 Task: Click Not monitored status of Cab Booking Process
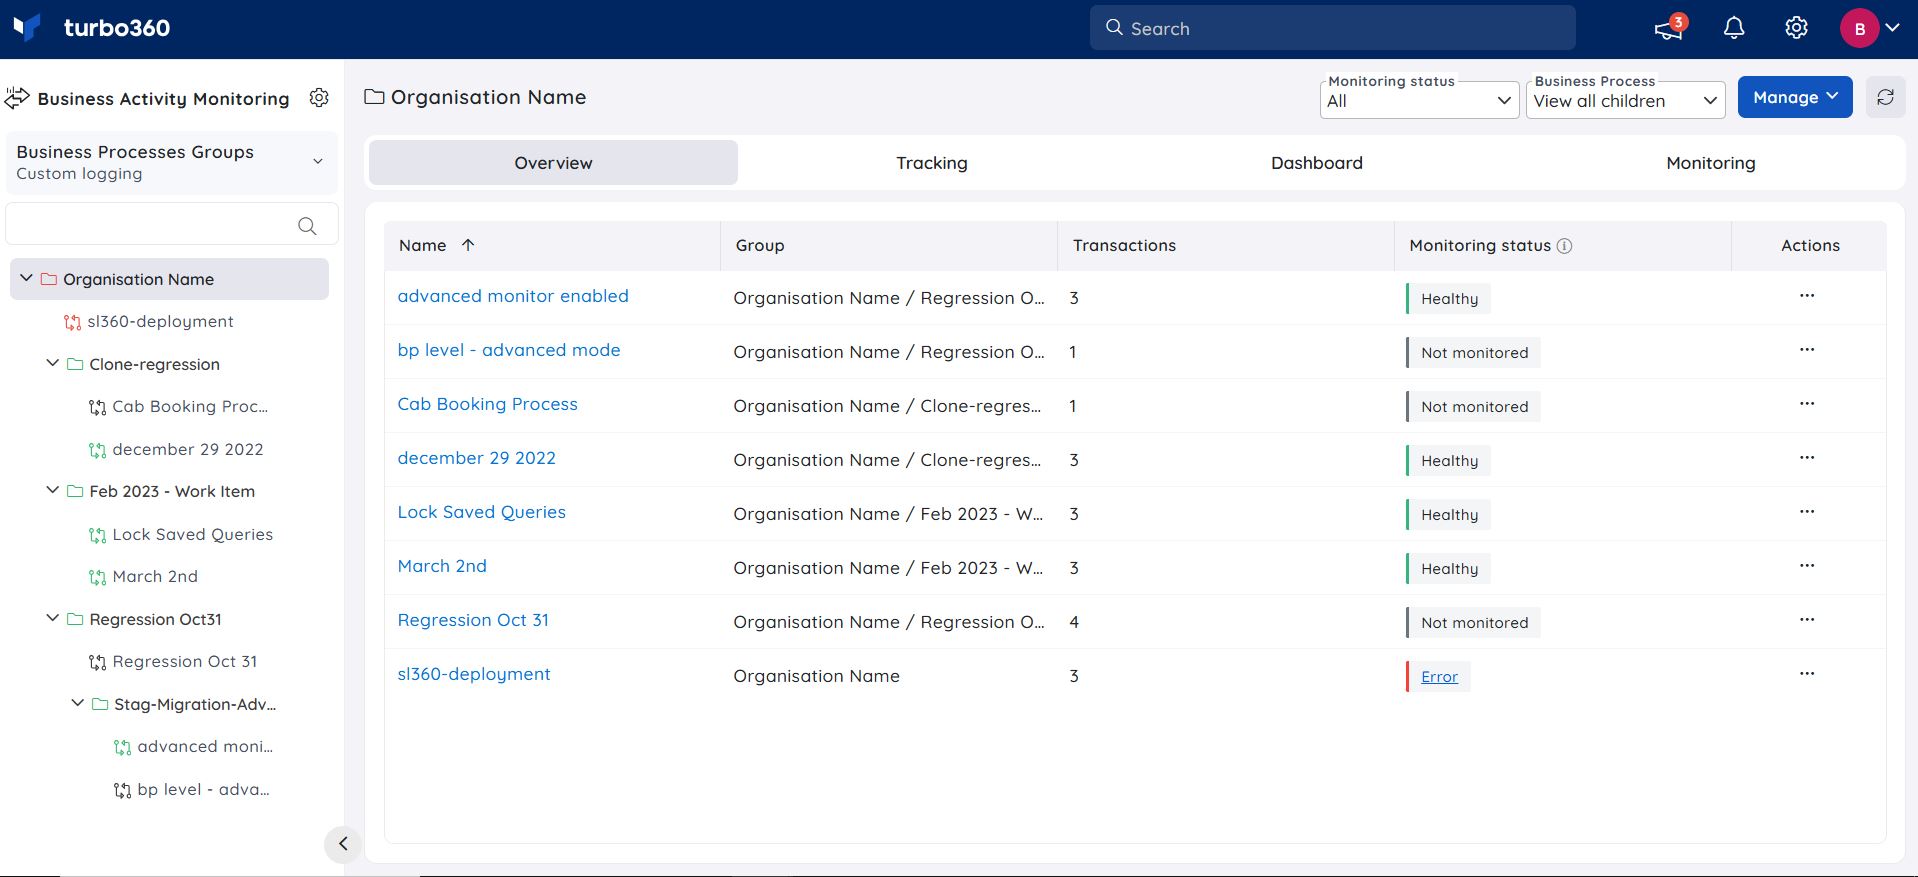[x=1474, y=407]
